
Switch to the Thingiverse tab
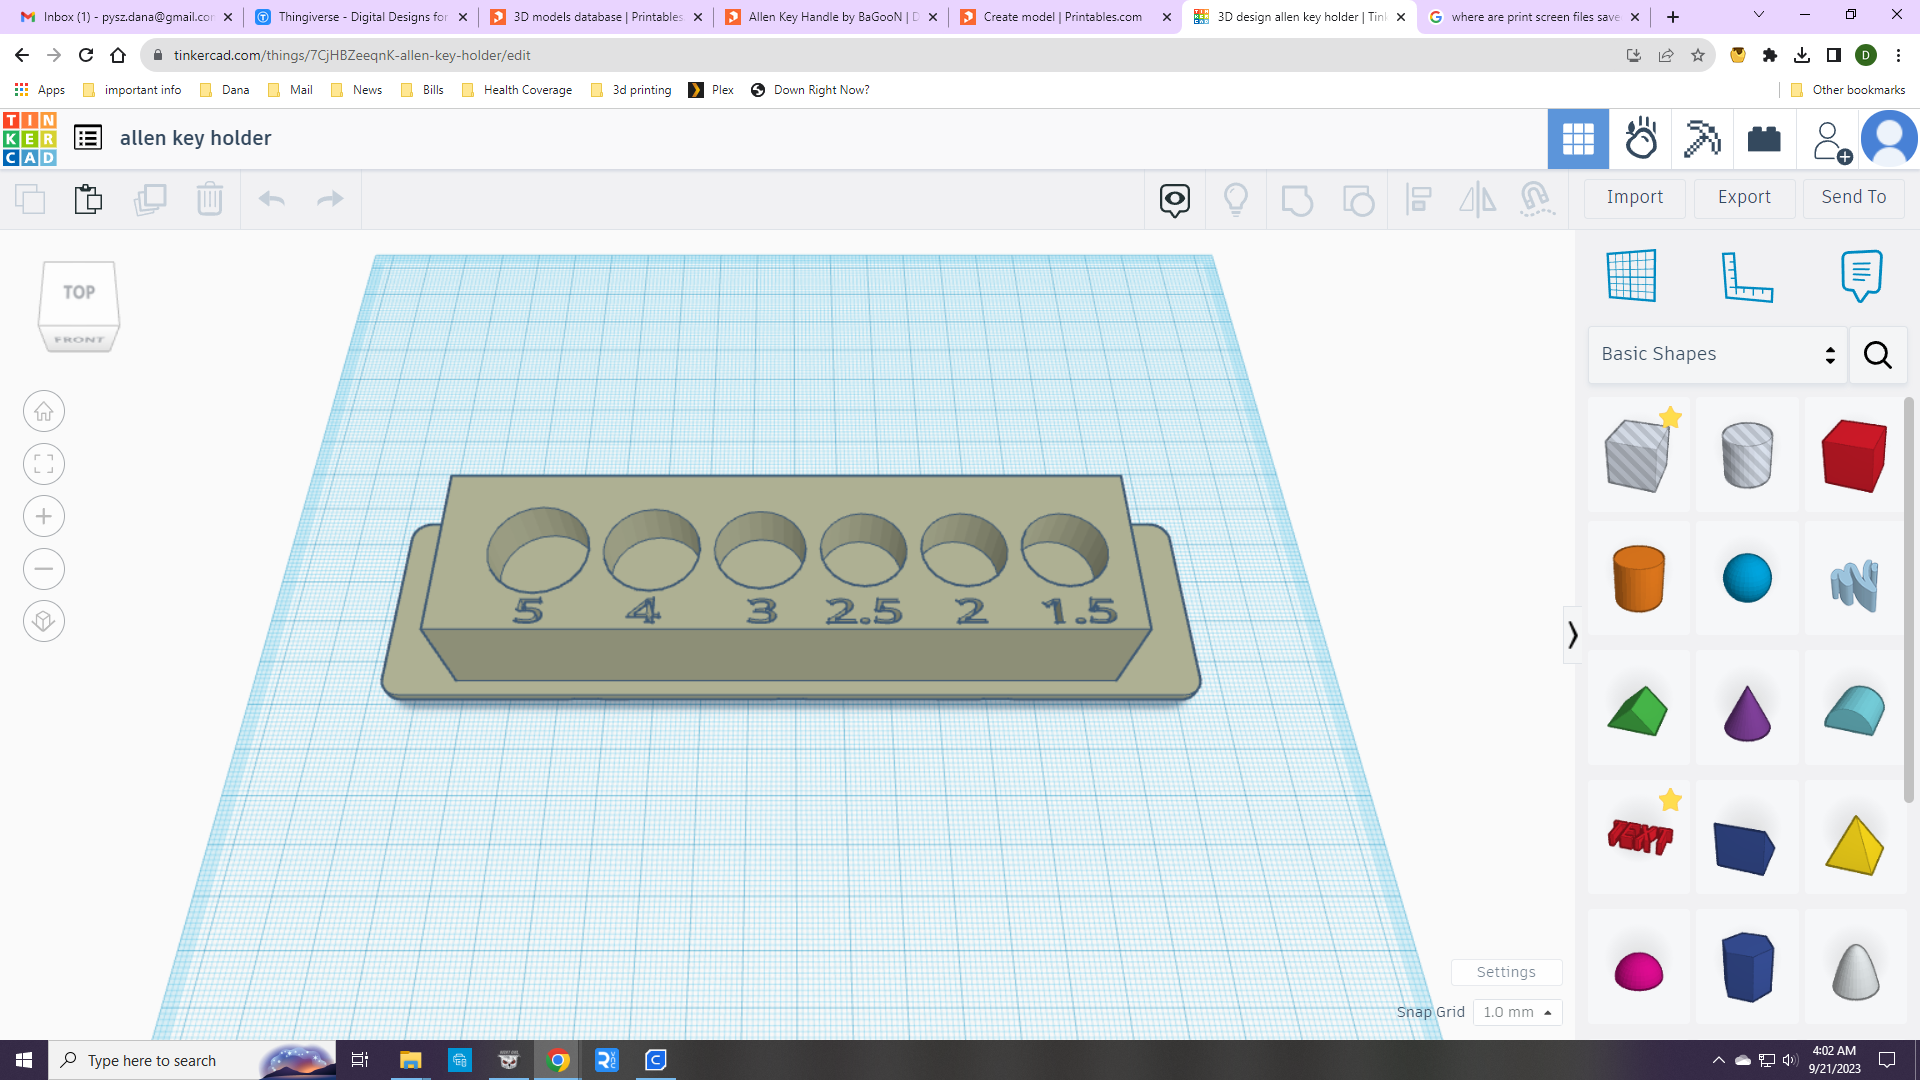click(x=362, y=17)
